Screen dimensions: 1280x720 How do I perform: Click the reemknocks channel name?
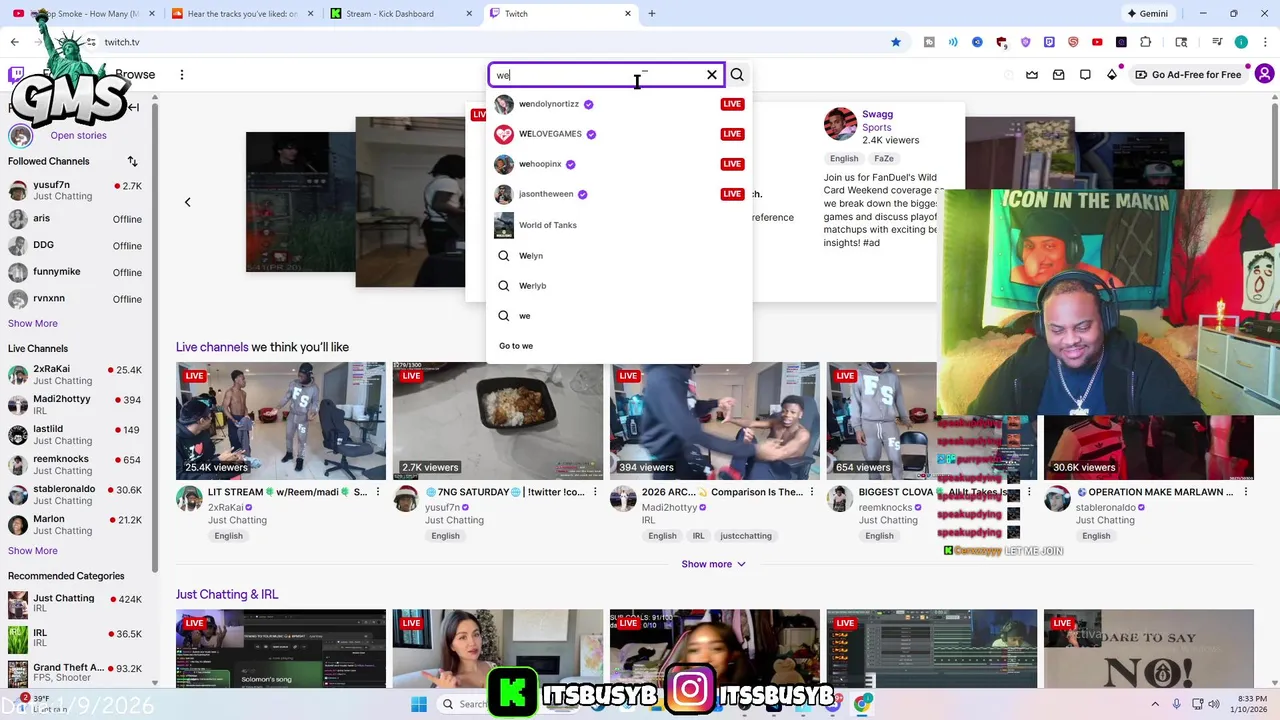pos(885,508)
